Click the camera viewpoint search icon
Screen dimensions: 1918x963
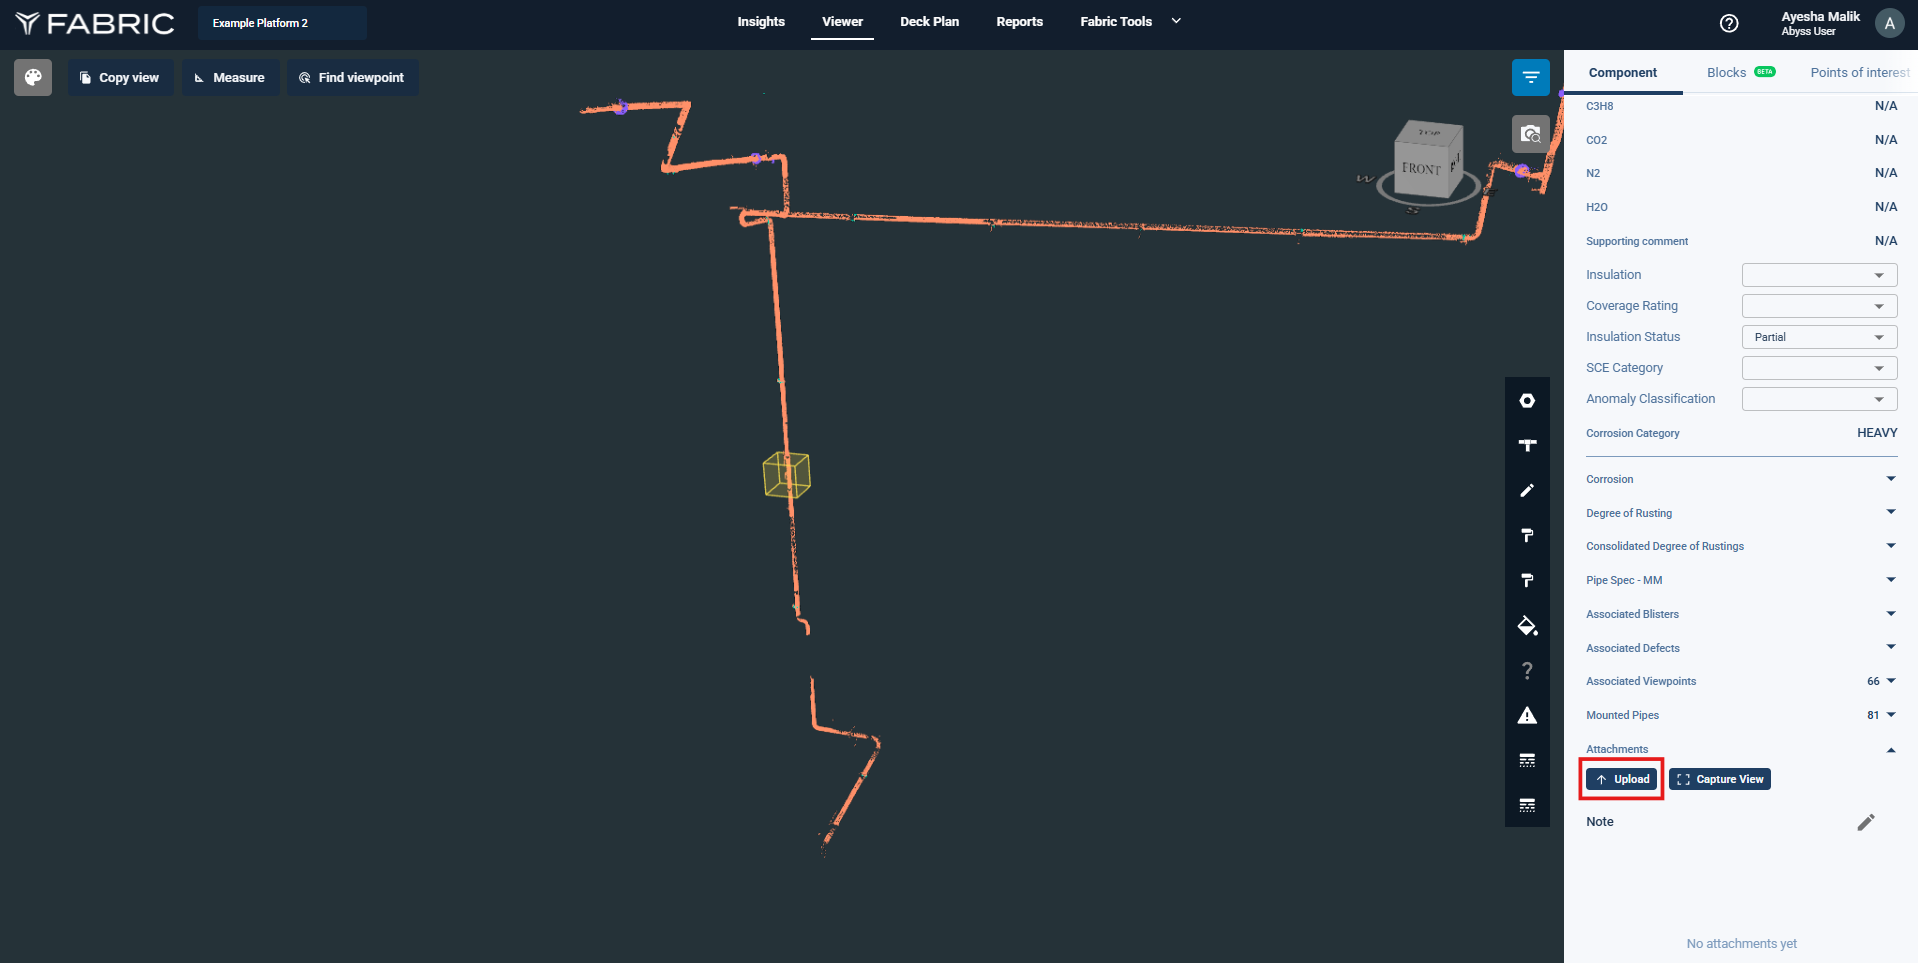1530,133
